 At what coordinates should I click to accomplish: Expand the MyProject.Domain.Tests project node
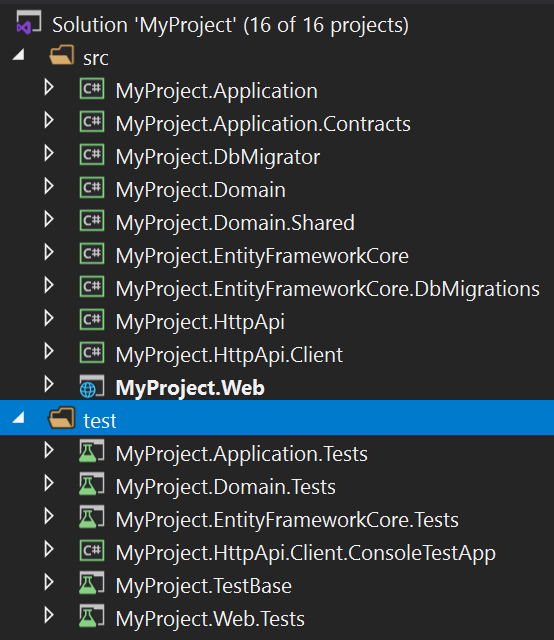click(49, 484)
